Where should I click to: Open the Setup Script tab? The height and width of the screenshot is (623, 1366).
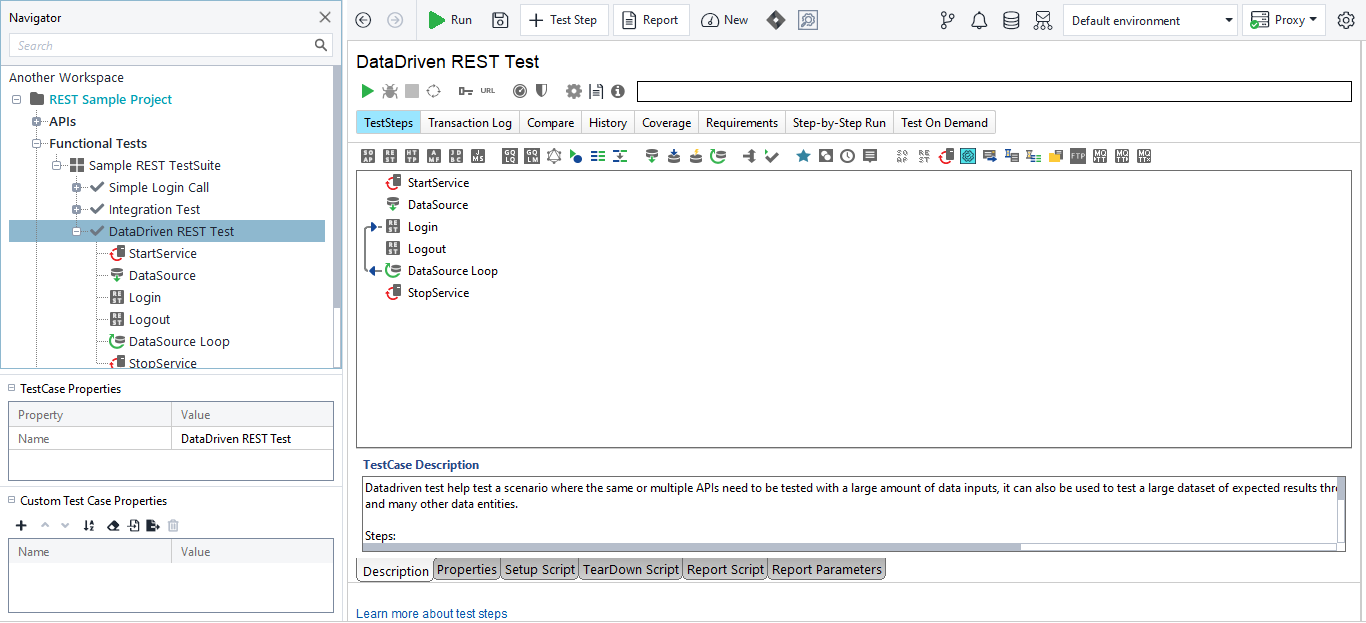pos(539,570)
